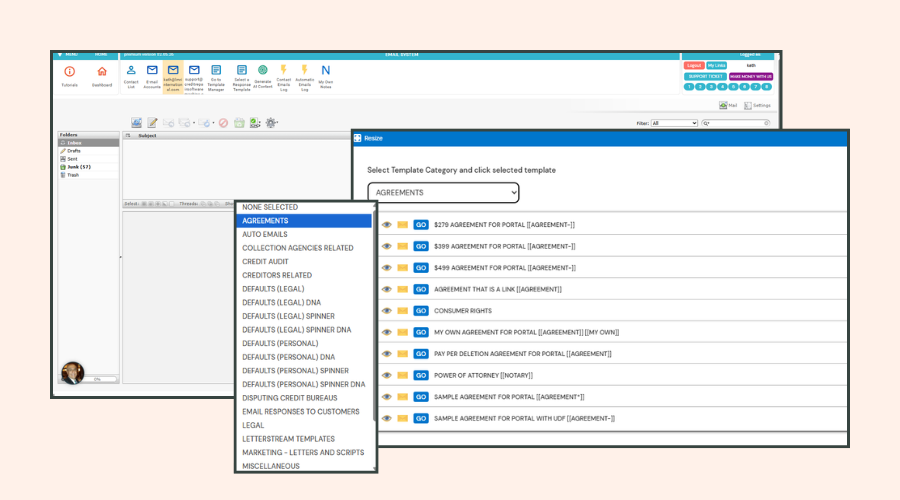
Task: Open the AGREEMENTS template category dropdown
Action: tap(443, 192)
